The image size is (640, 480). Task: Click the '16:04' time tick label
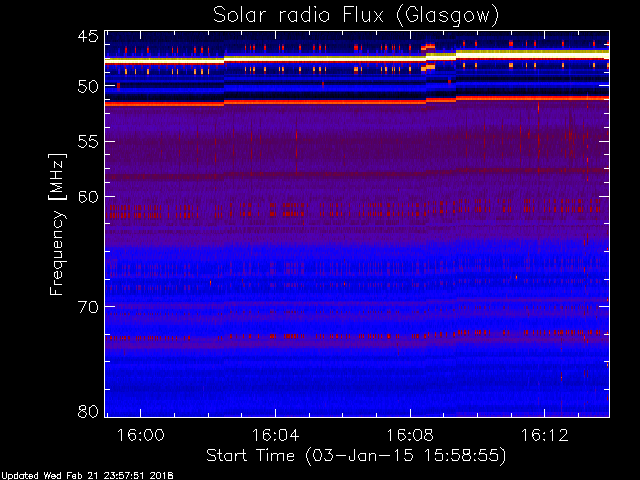(x=275, y=435)
